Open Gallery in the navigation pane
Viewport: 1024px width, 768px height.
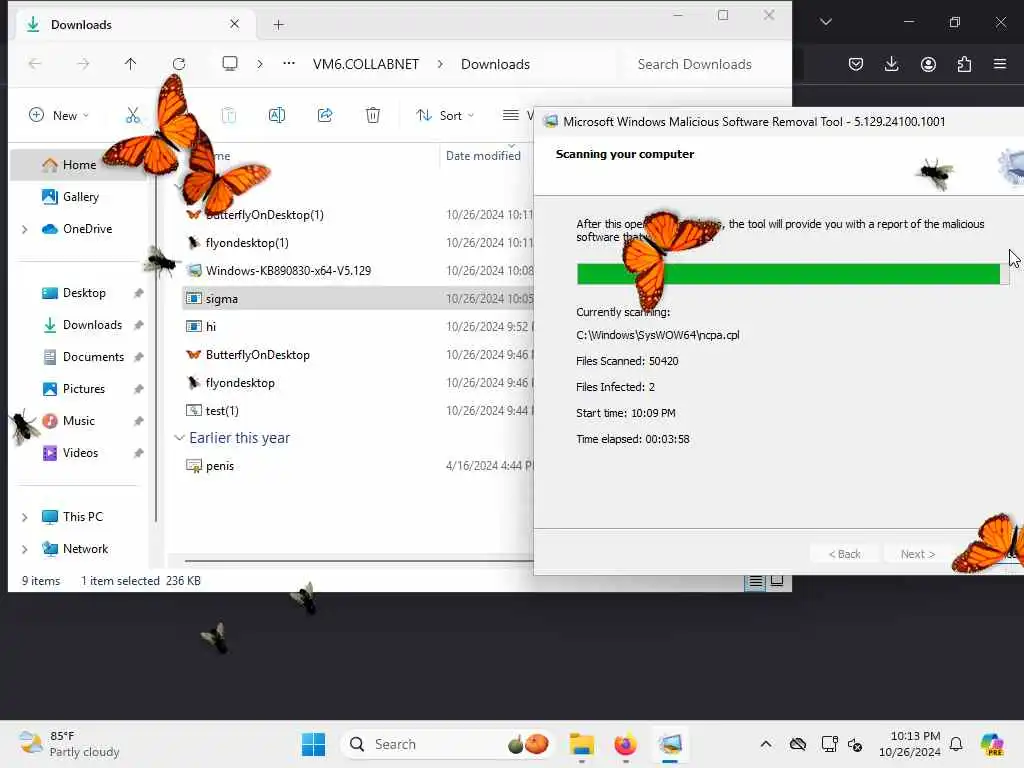click(80, 197)
